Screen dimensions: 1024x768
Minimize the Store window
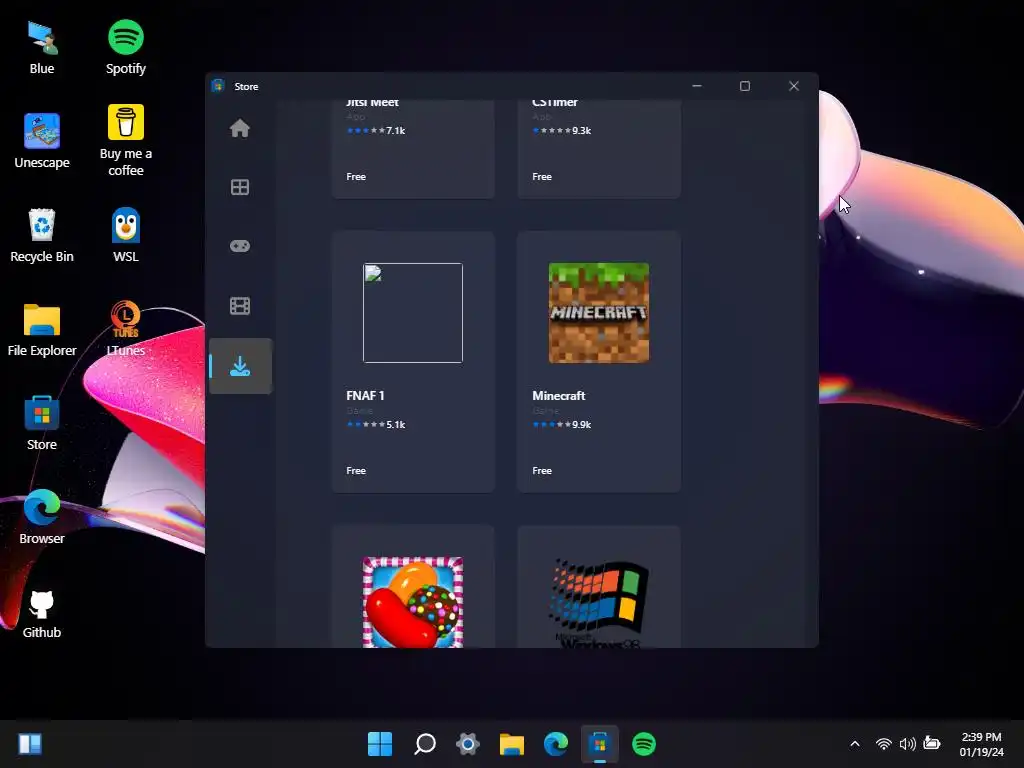pos(697,86)
